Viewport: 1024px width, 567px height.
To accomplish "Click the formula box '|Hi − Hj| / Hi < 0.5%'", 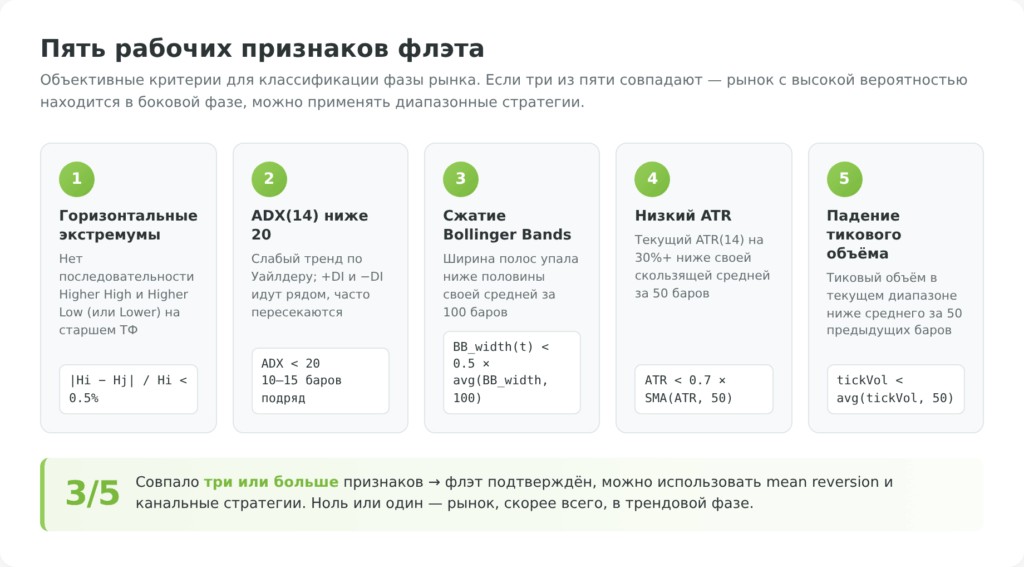I will pyautogui.click(x=129, y=389).
